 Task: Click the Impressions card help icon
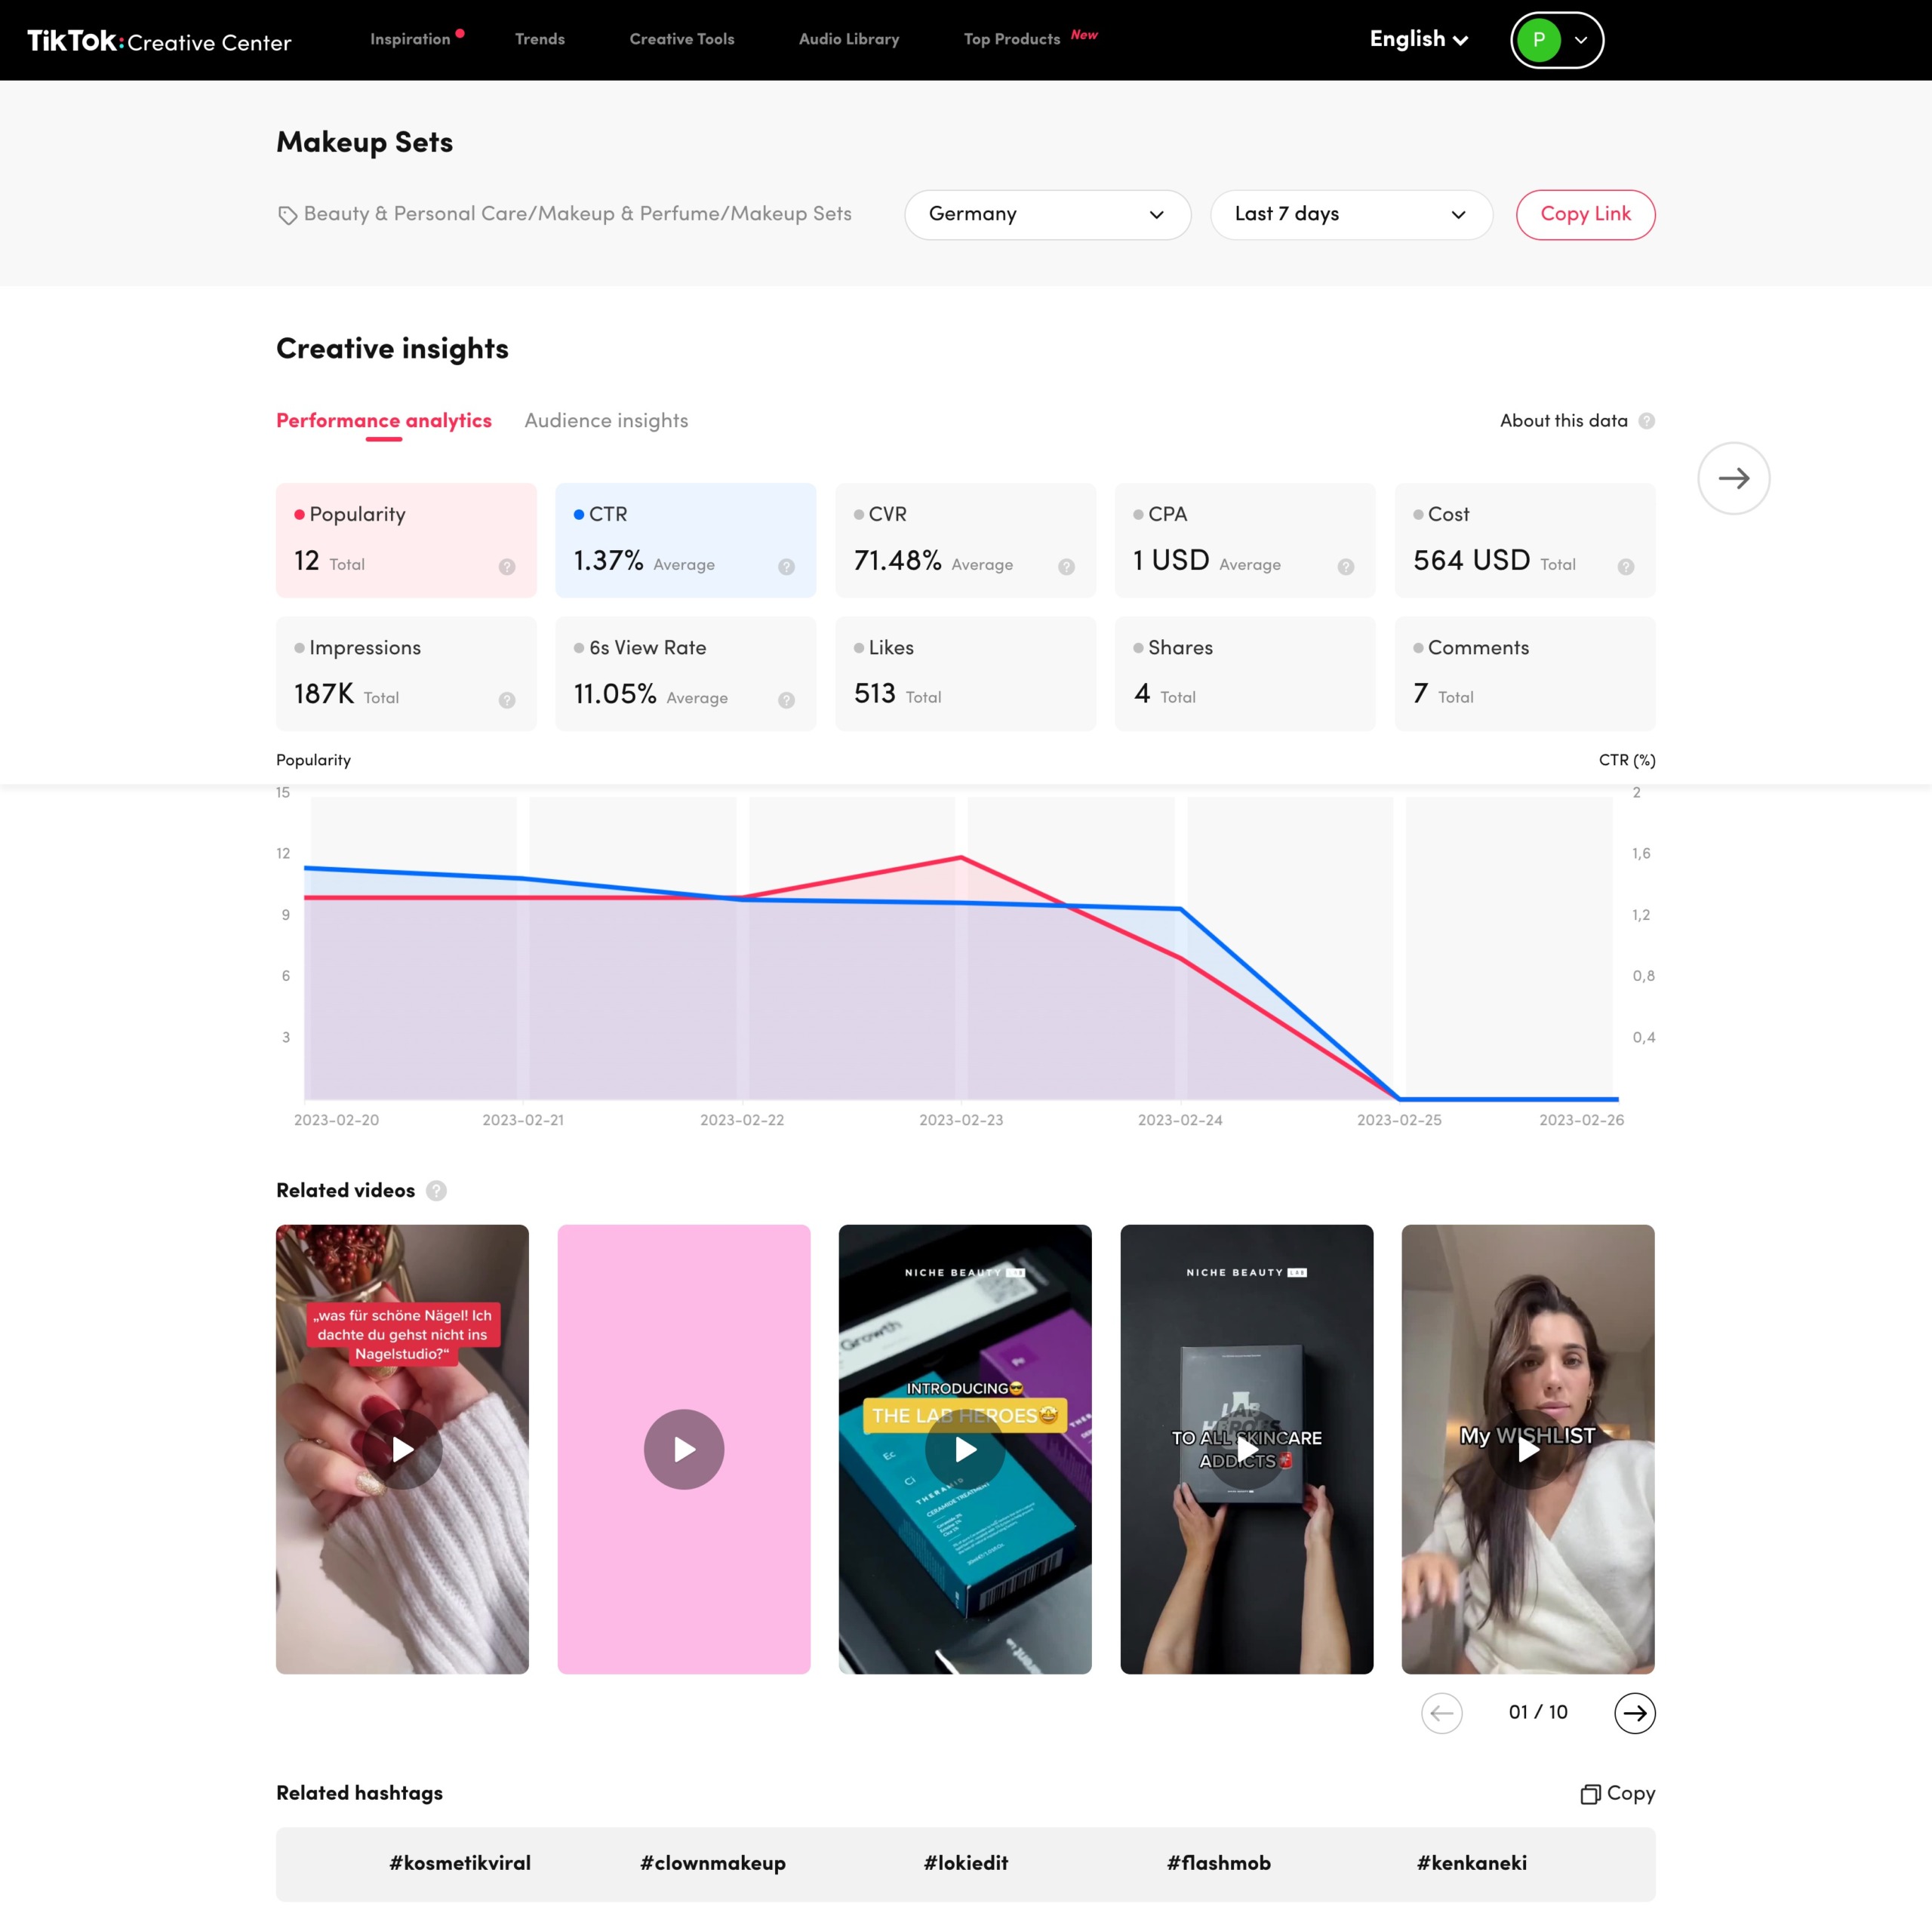click(x=507, y=700)
